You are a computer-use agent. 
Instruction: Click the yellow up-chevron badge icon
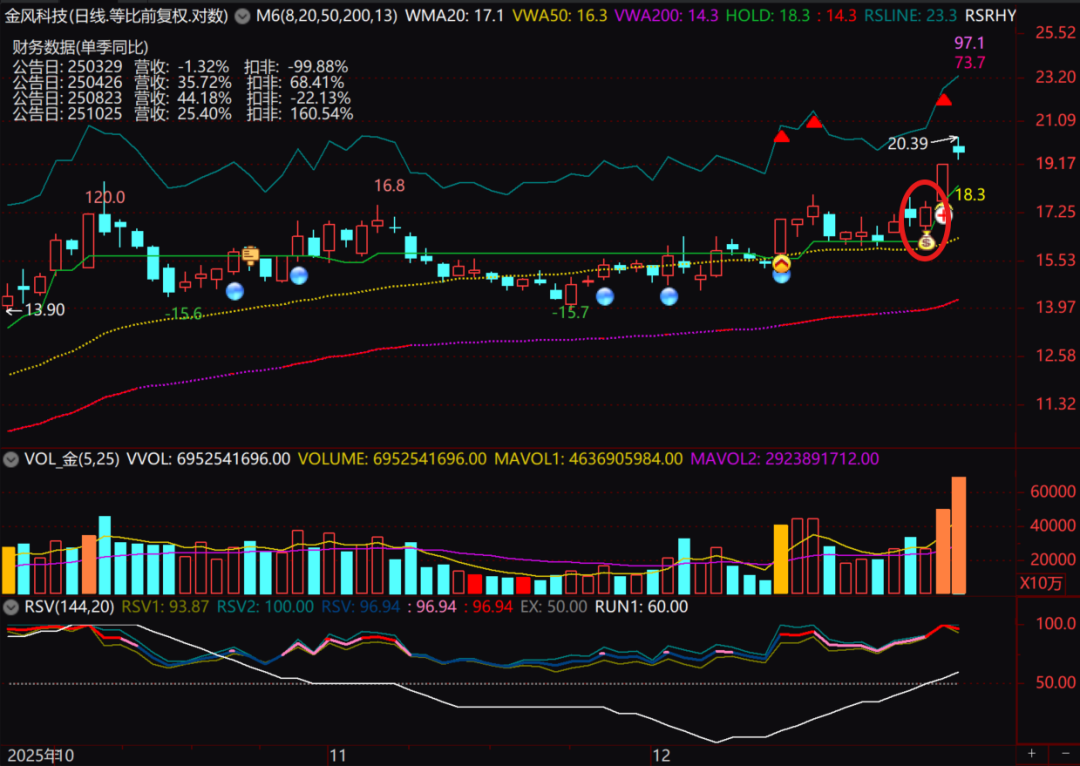coord(782,263)
